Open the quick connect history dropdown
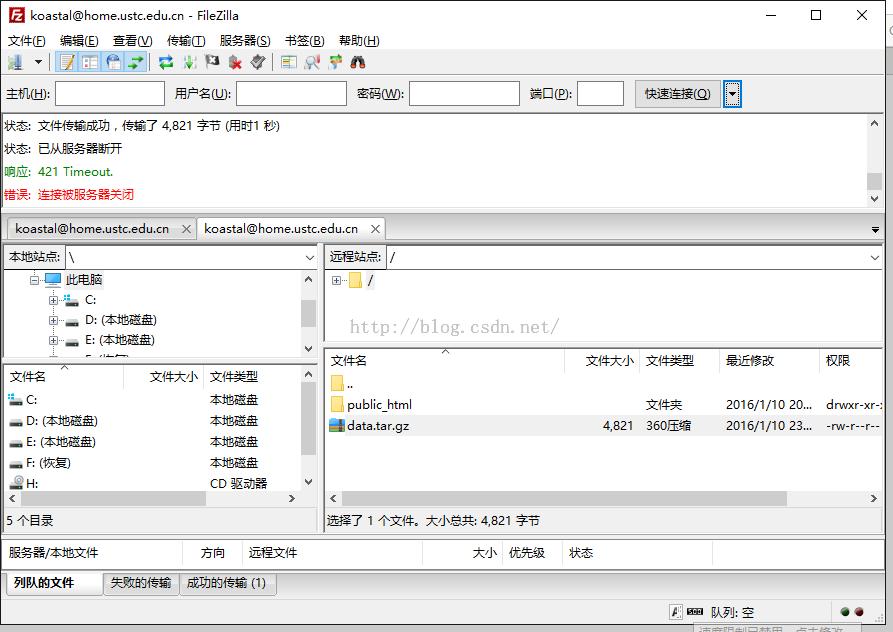Viewport: 893px width, 632px height. [732, 93]
